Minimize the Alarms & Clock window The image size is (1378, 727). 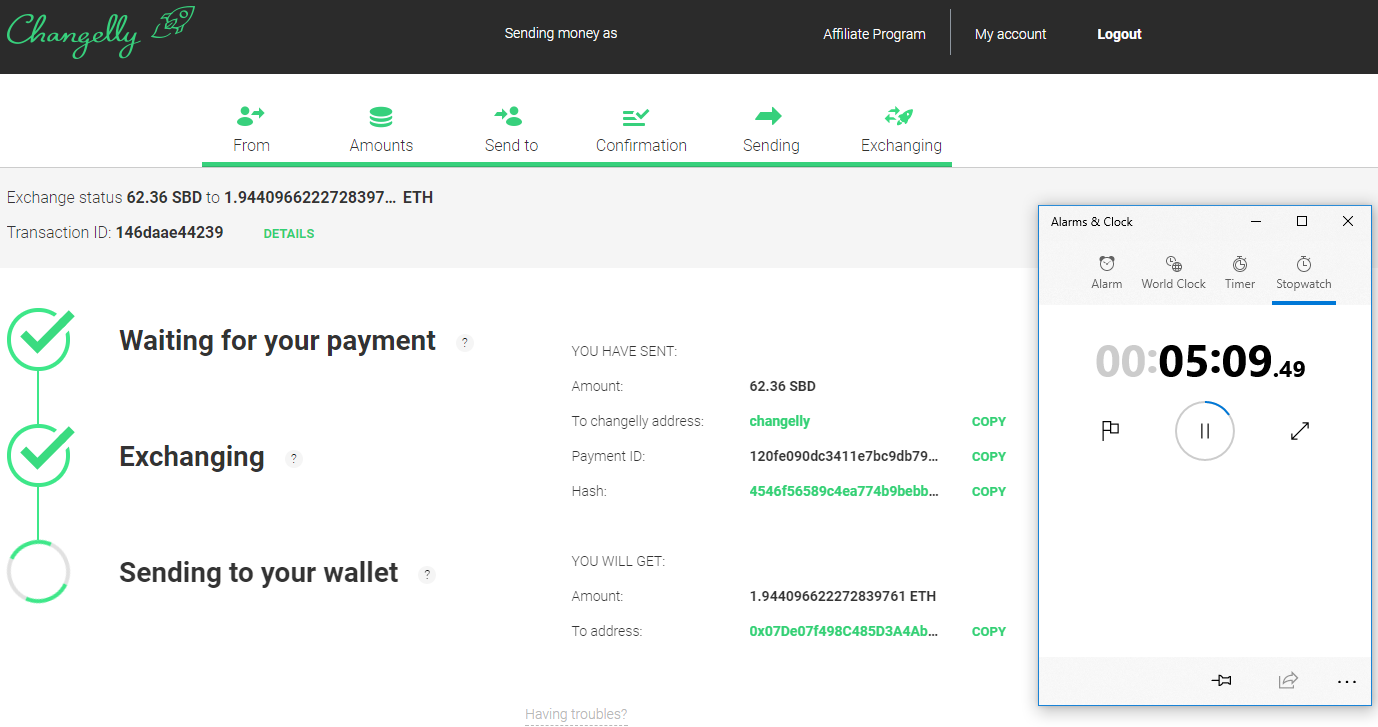click(x=1256, y=221)
